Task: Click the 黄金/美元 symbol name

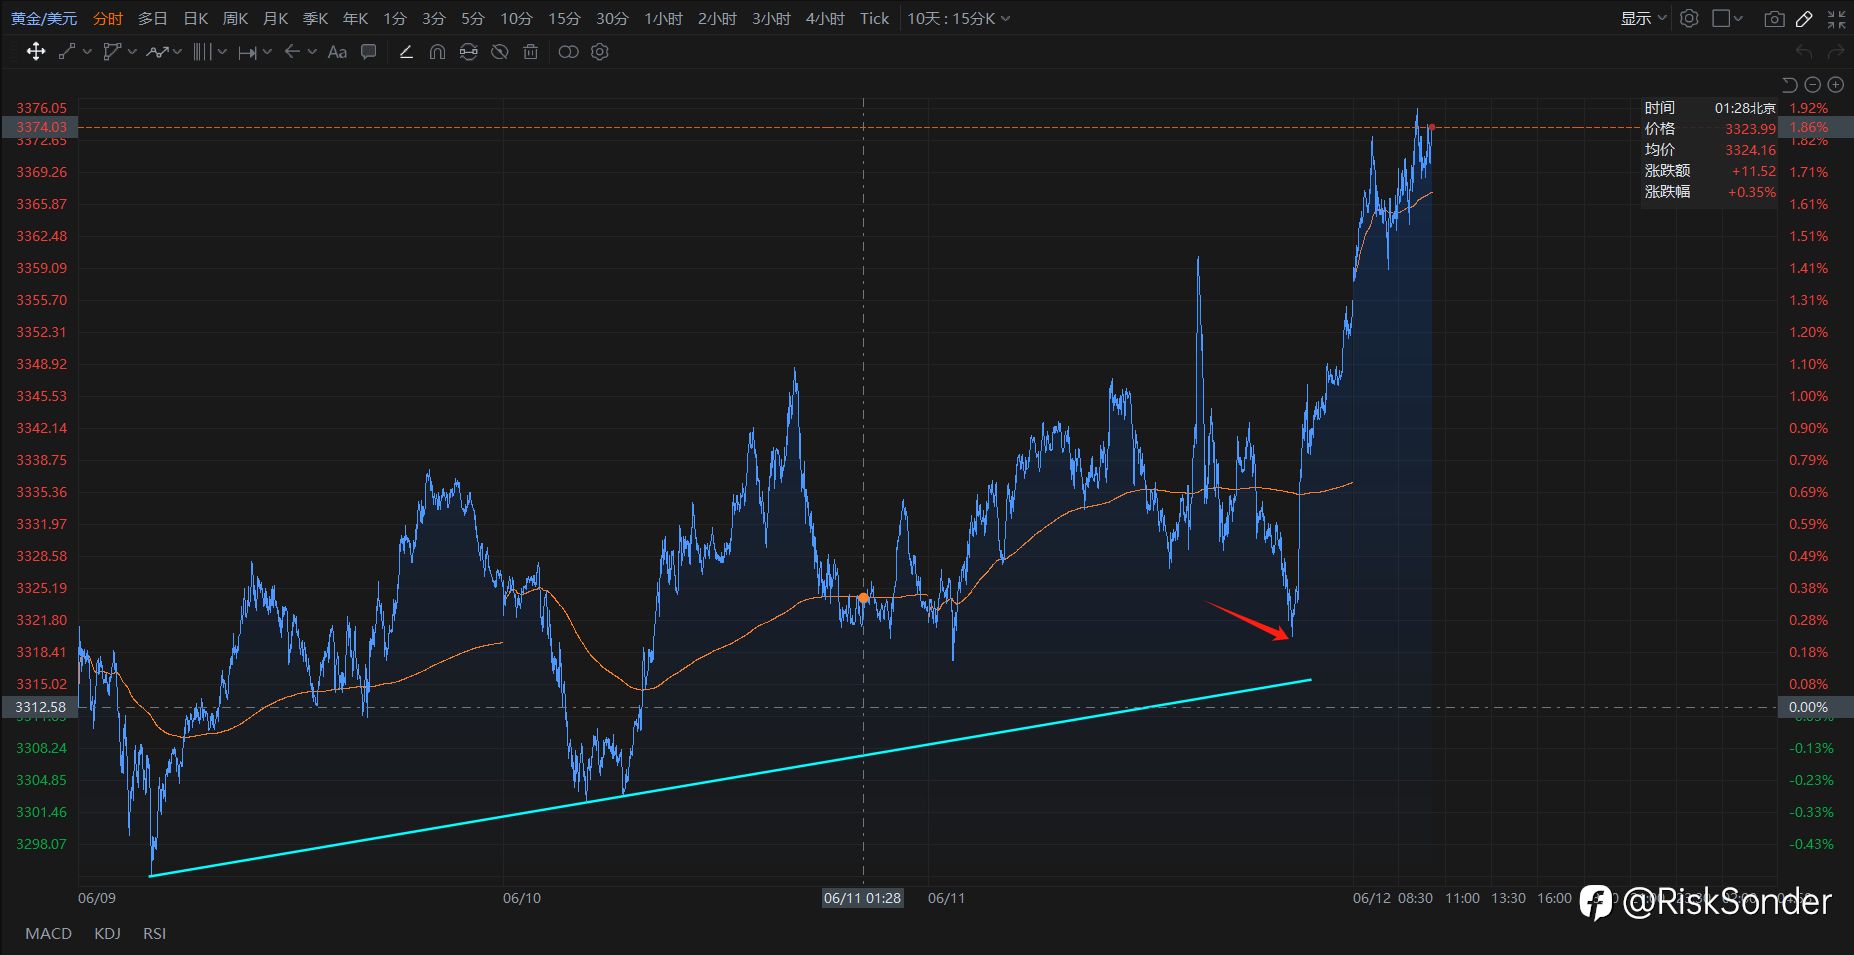Action: (44, 19)
